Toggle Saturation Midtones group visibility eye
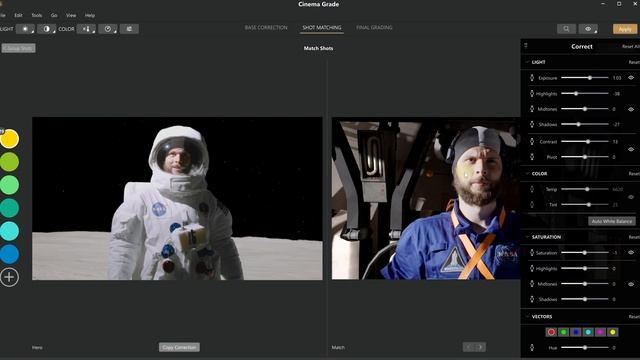This screenshot has width=640, height=360. [631, 284]
